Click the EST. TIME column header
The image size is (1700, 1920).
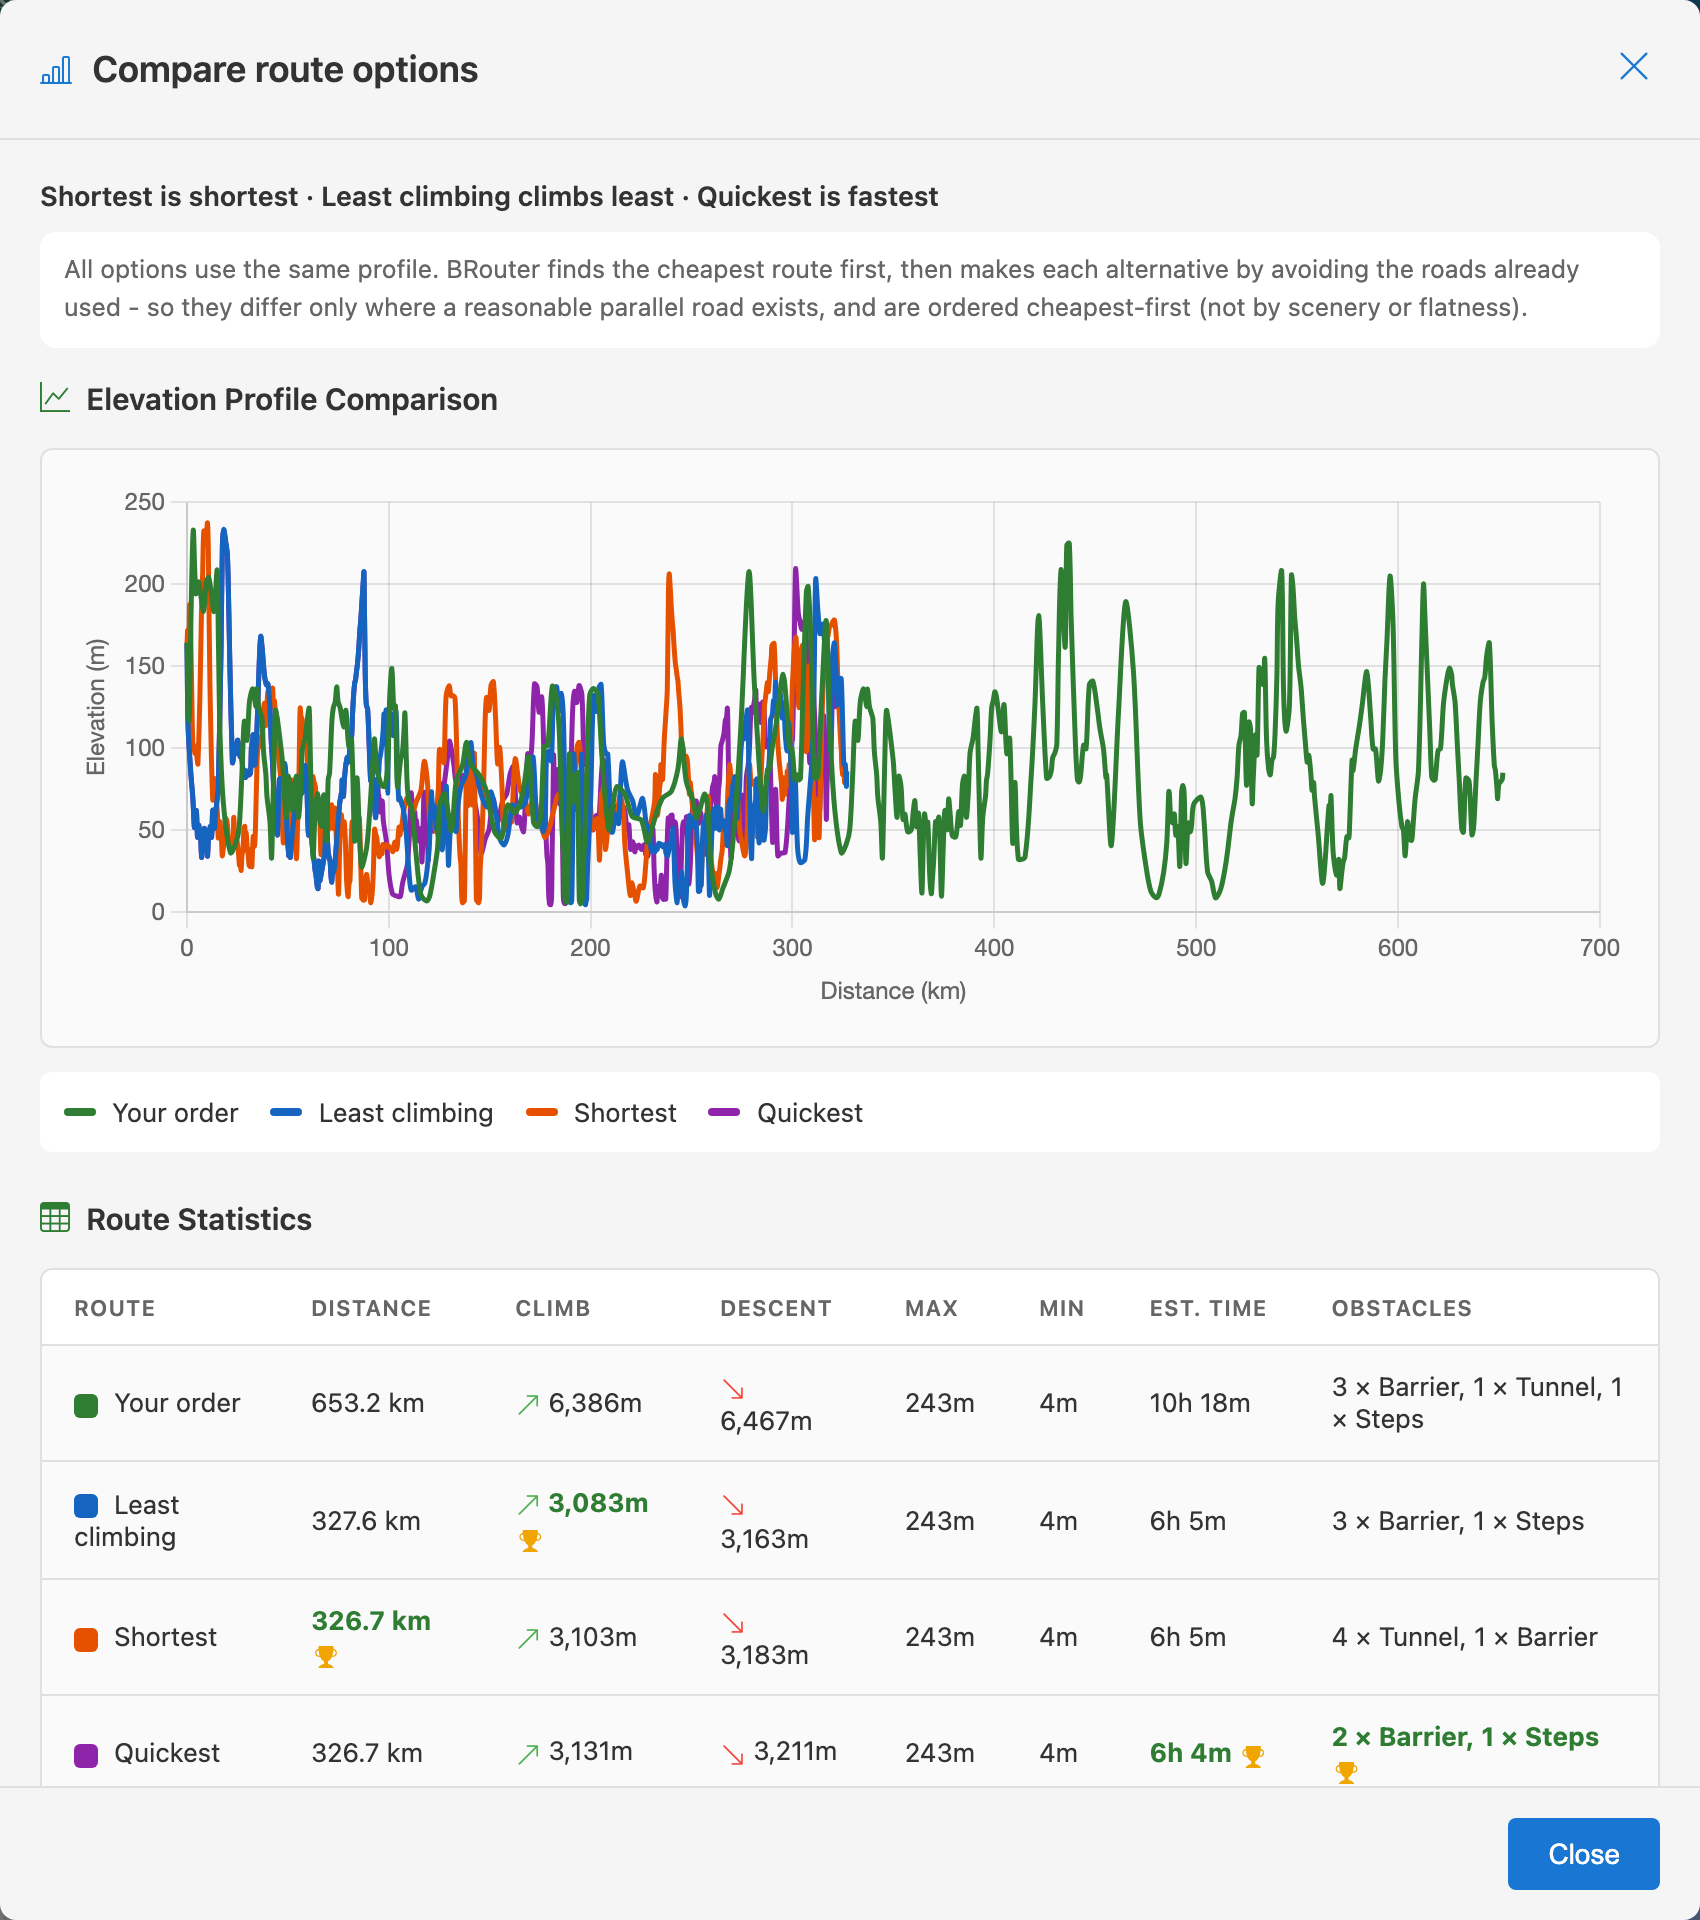[1208, 1308]
